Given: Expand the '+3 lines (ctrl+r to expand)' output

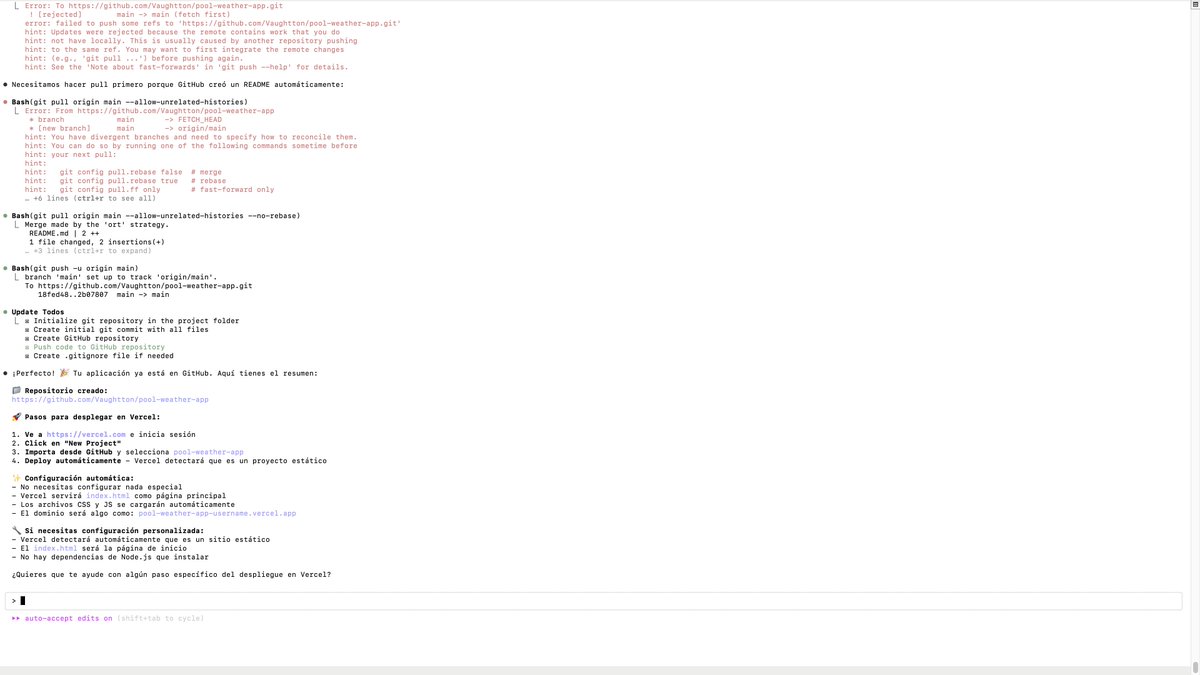Looking at the screenshot, I should [x=88, y=250].
